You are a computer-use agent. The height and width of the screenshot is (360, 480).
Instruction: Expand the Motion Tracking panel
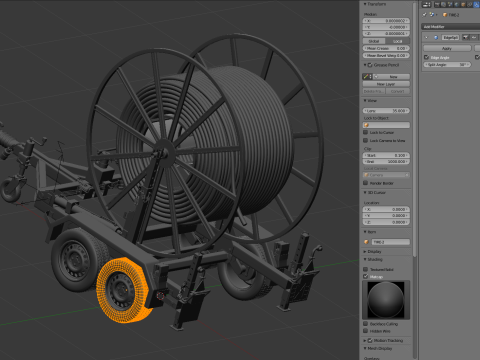click(365, 340)
